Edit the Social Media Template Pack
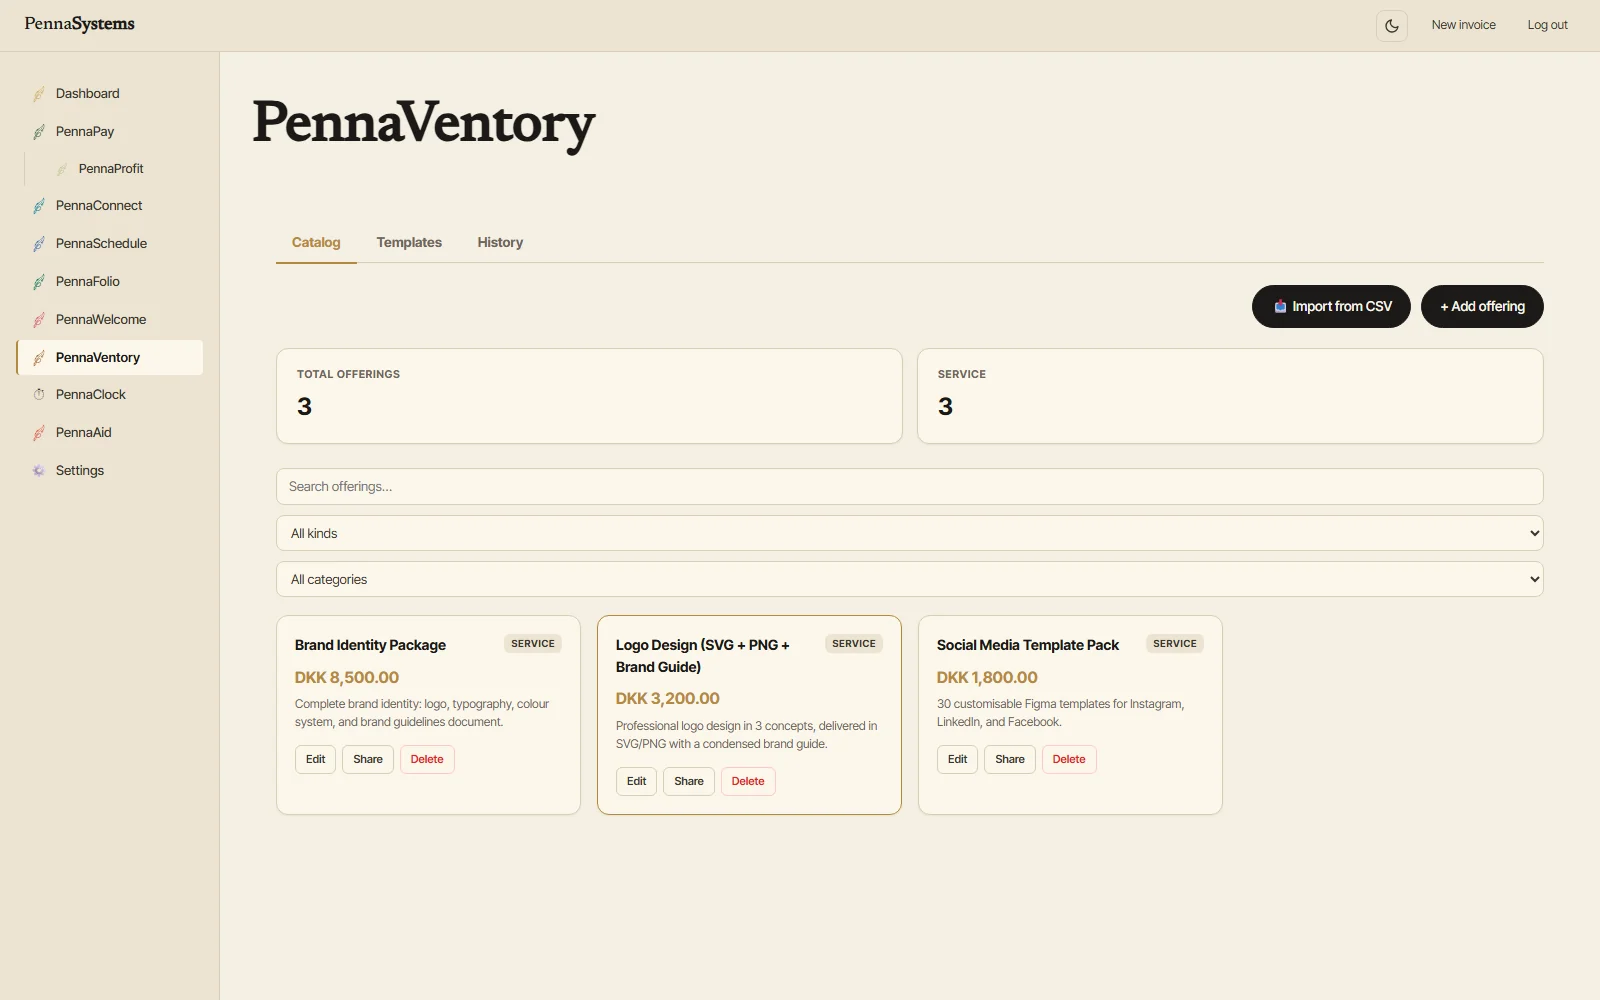1600x1000 pixels. click(957, 760)
